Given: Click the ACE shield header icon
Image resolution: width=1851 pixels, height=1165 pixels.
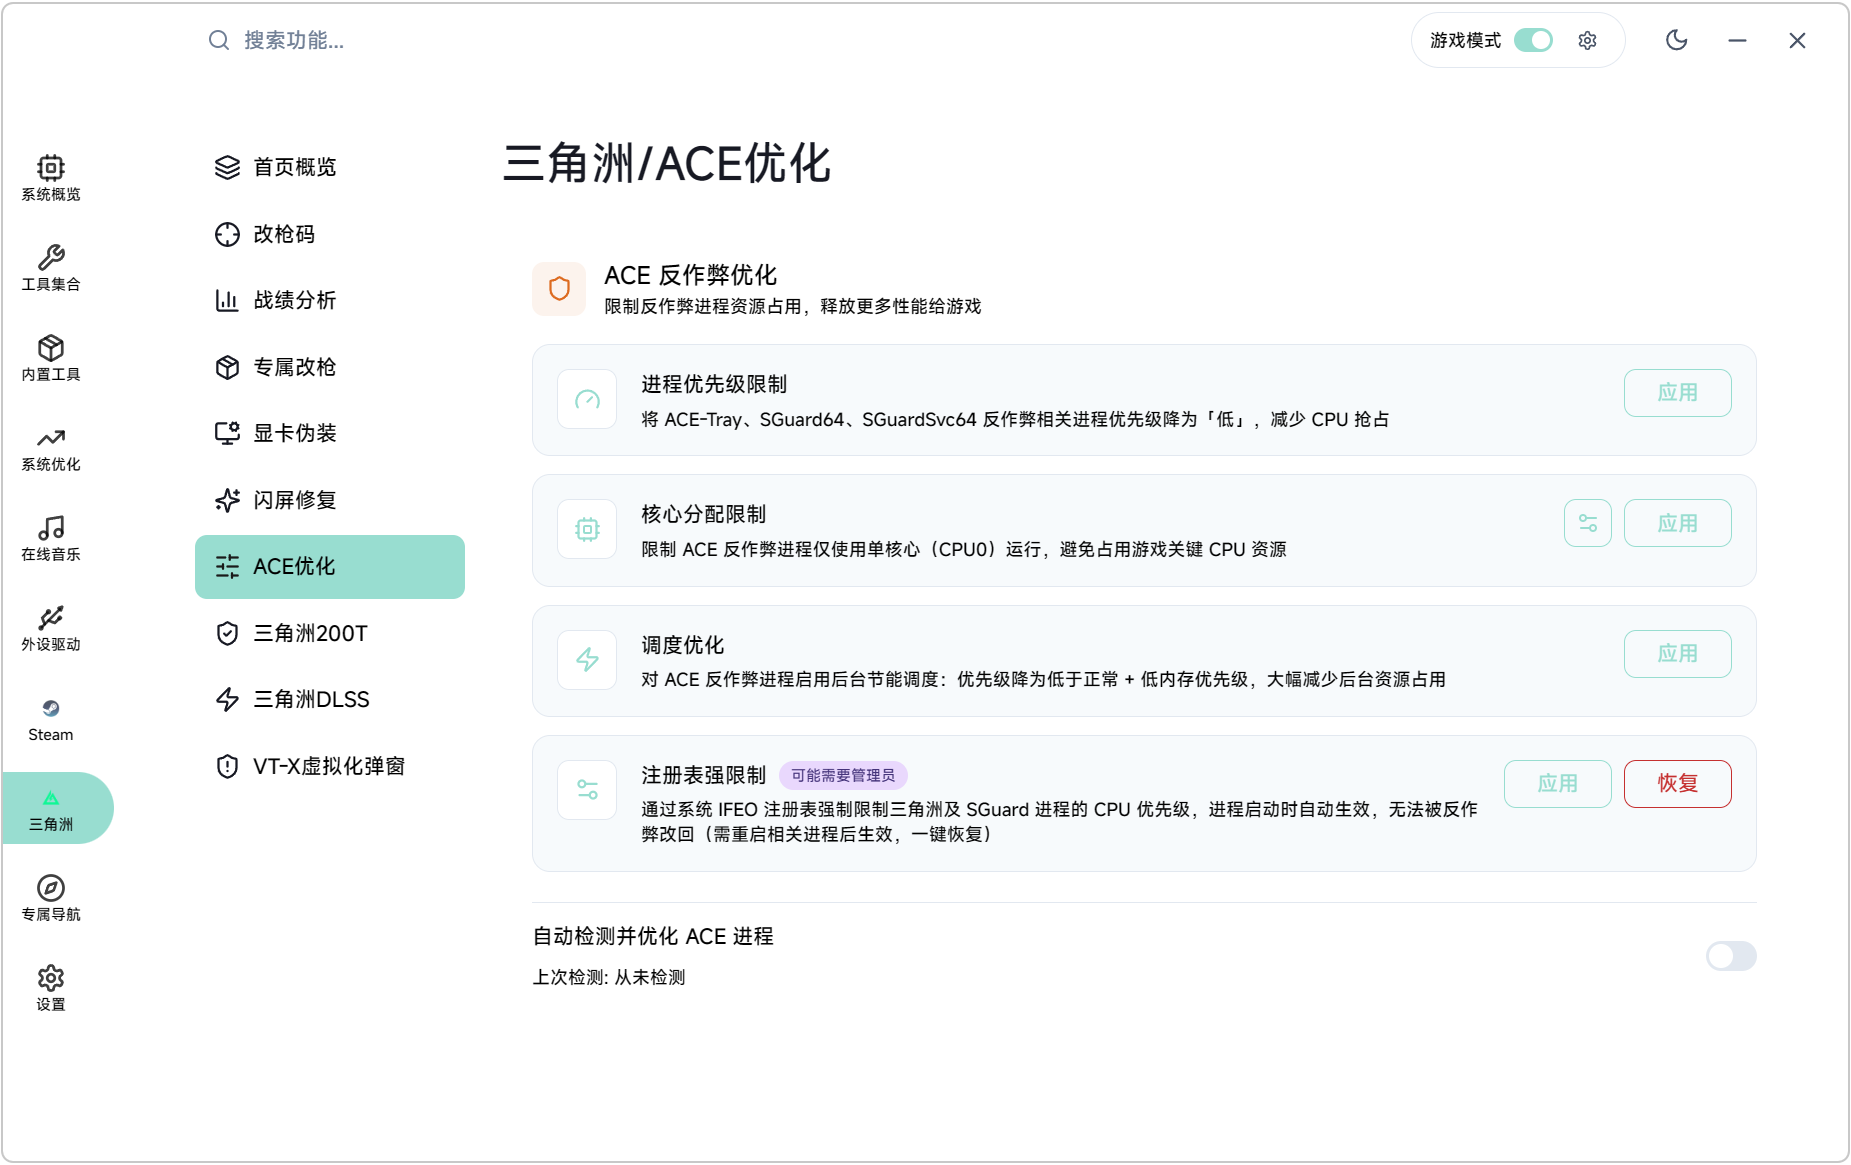Looking at the screenshot, I should tap(559, 289).
